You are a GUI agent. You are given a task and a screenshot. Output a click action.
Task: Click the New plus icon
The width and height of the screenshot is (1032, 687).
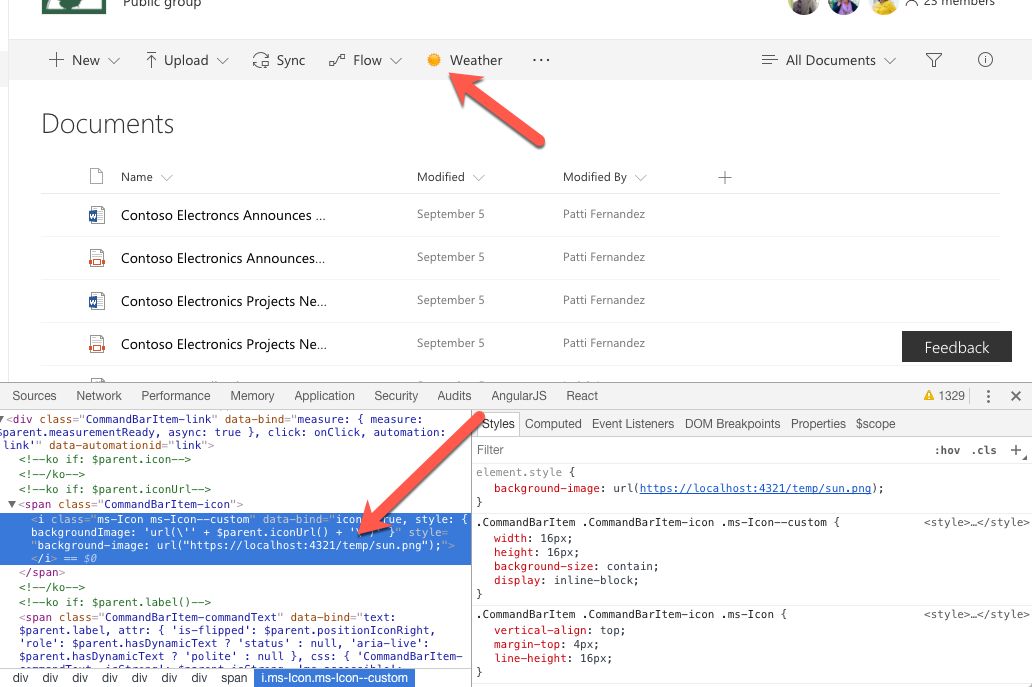pos(56,60)
